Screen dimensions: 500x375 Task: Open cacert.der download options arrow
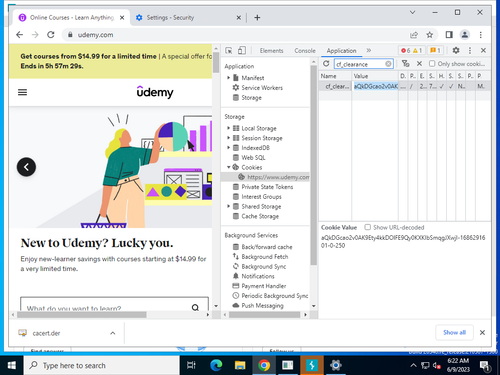pyautogui.click(x=113, y=333)
